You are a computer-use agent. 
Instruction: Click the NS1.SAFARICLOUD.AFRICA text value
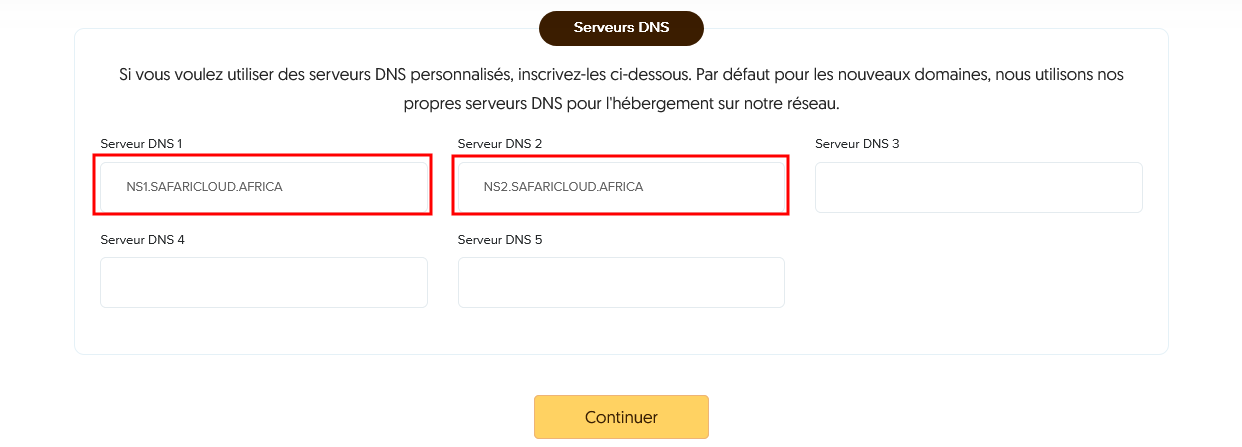[x=204, y=187]
